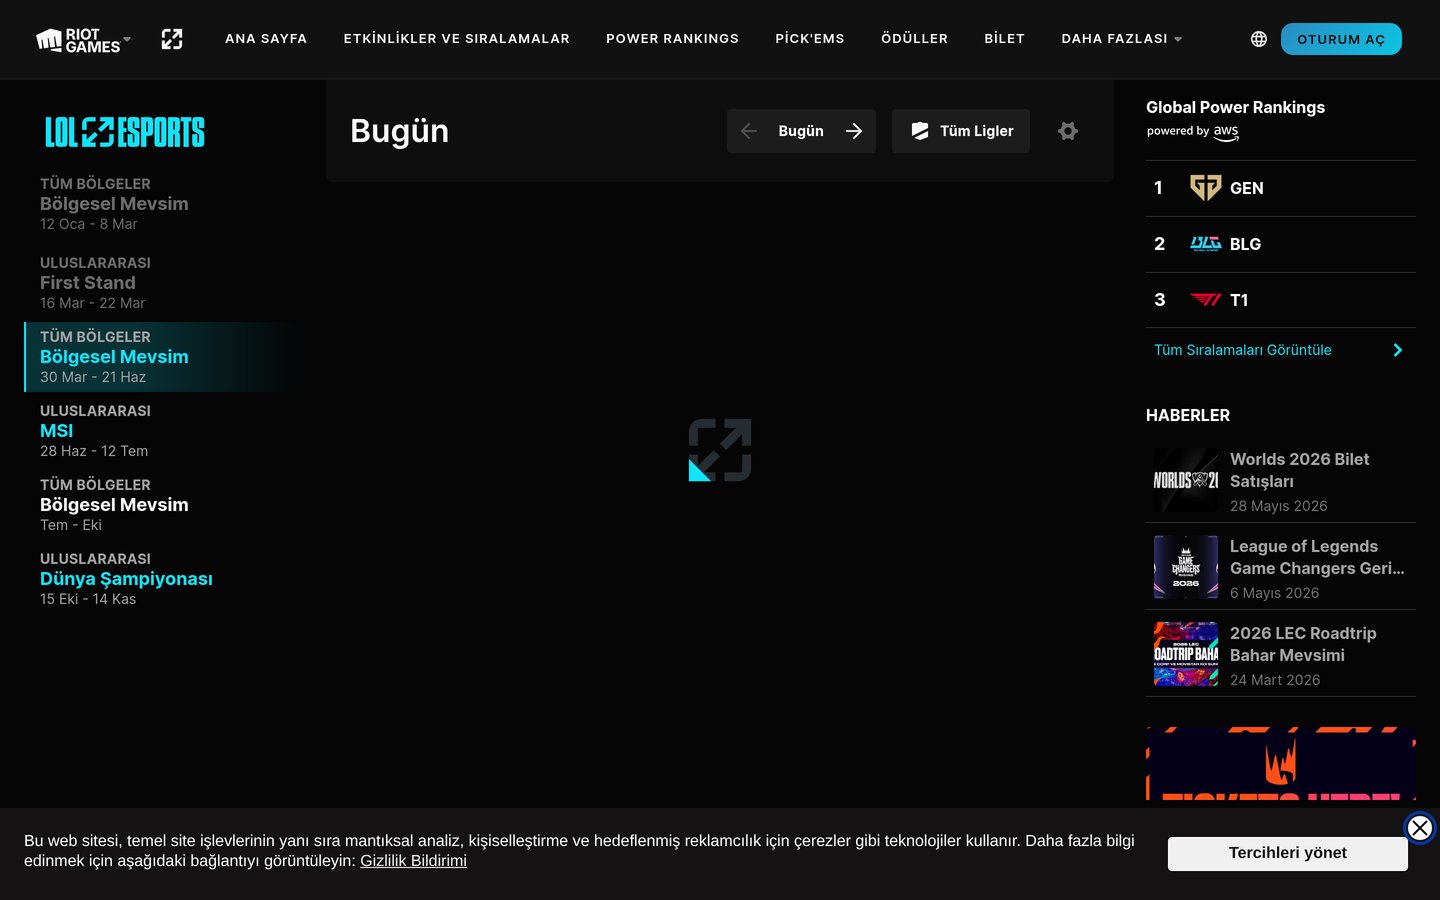Open the GEN rank 1 row

[x=1281, y=188]
